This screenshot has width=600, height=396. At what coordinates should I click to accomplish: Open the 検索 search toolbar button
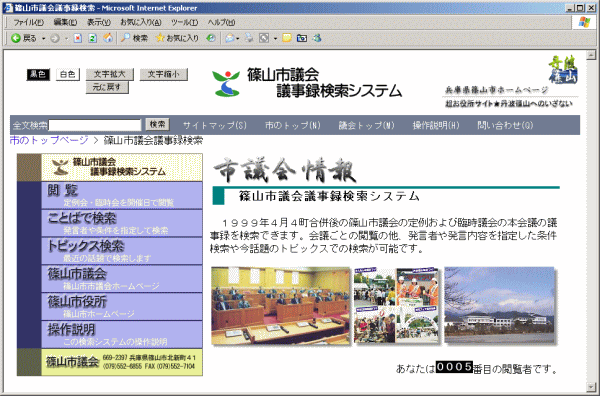pyautogui.click(x=134, y=38)
